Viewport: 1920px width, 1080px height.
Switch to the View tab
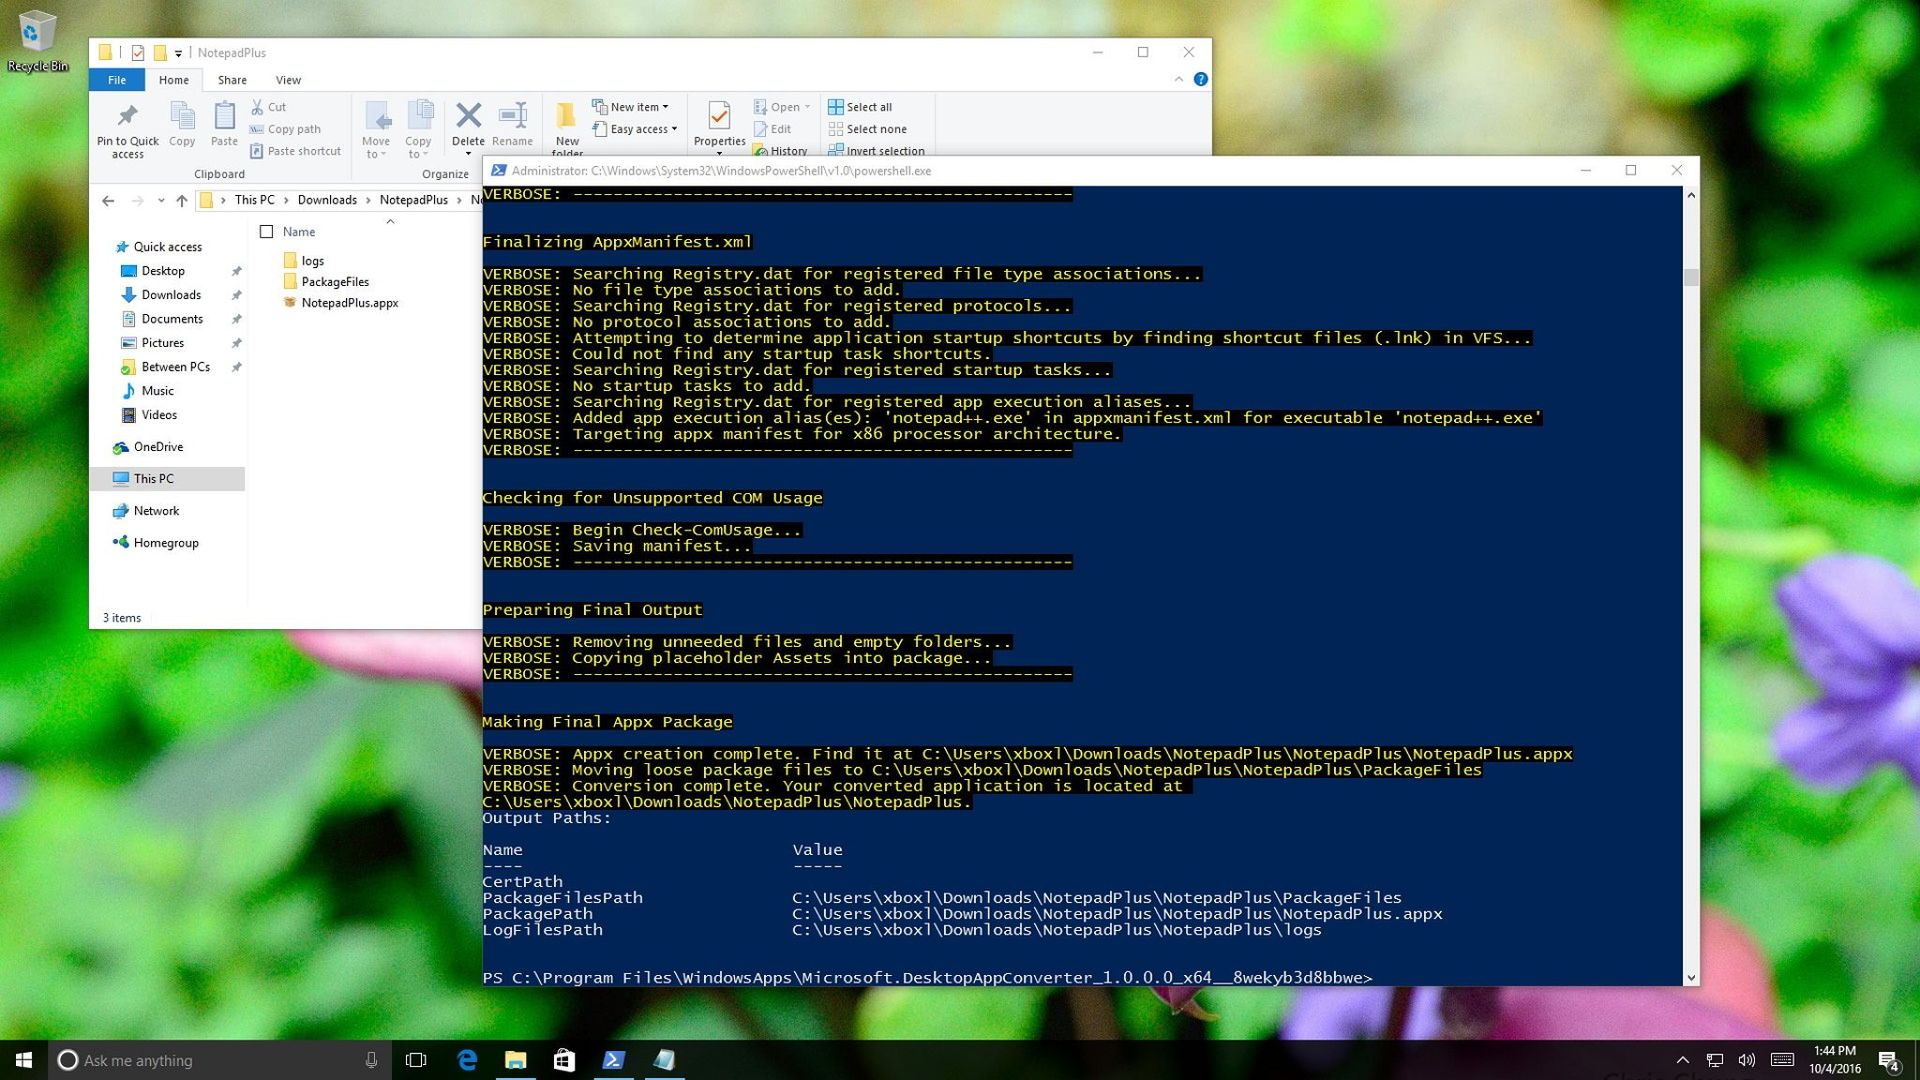coord(288,79)
